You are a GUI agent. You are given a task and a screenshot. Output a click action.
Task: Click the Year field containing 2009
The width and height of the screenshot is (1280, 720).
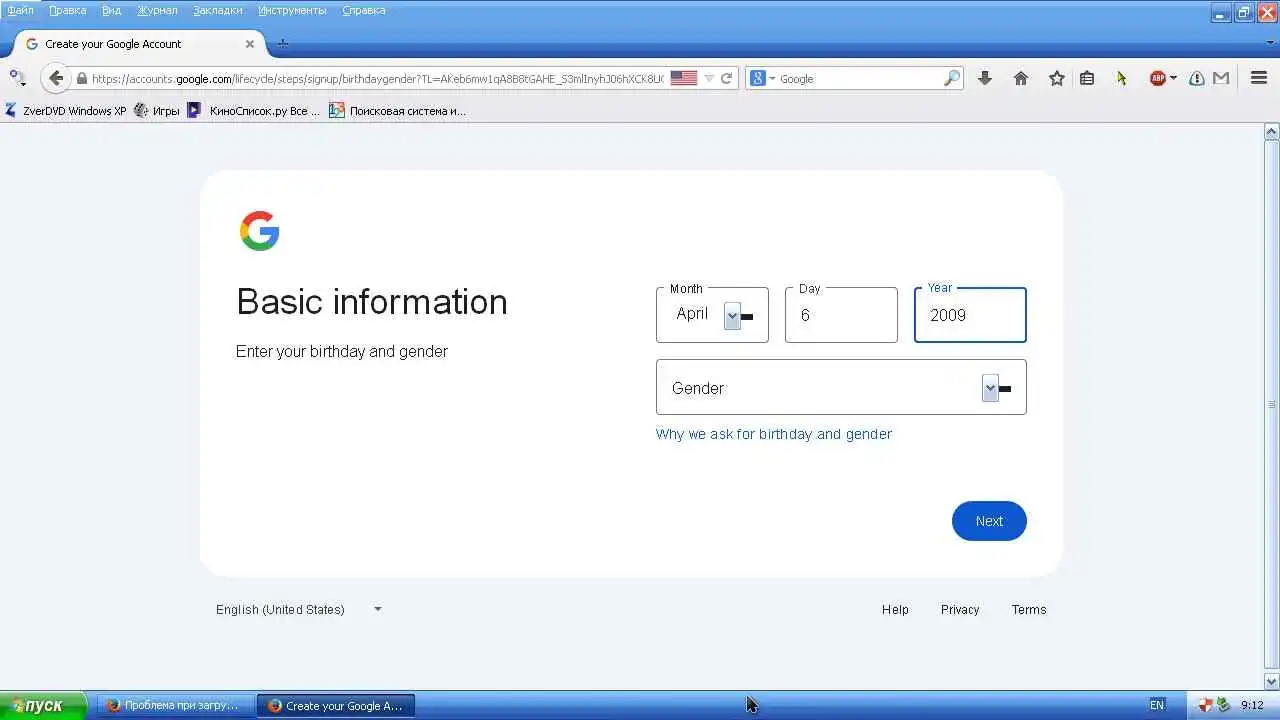970,315
